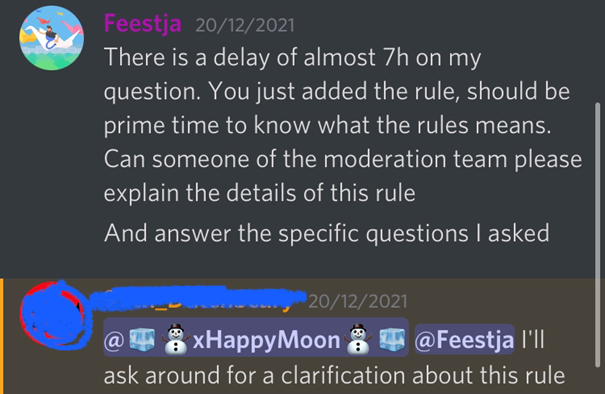
Task: Click the ice cube emoji before @Feestja
Action: 392,339
